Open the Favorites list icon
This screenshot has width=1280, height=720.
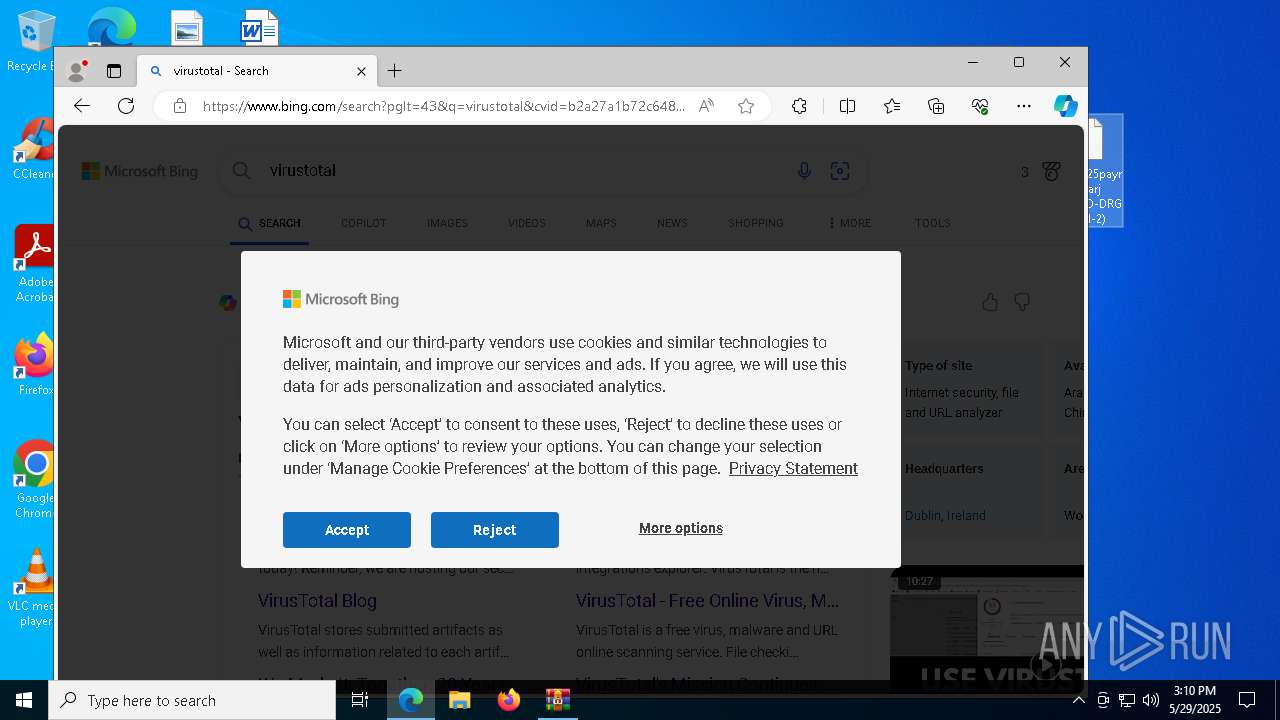click(x=892, y=106)
